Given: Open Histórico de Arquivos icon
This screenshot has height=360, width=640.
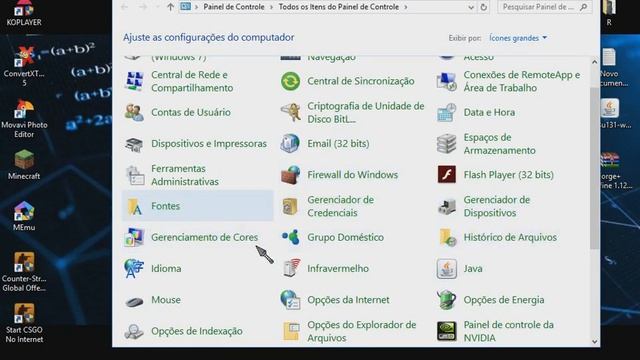Looking at the screenshot, I should coord(447,237).
